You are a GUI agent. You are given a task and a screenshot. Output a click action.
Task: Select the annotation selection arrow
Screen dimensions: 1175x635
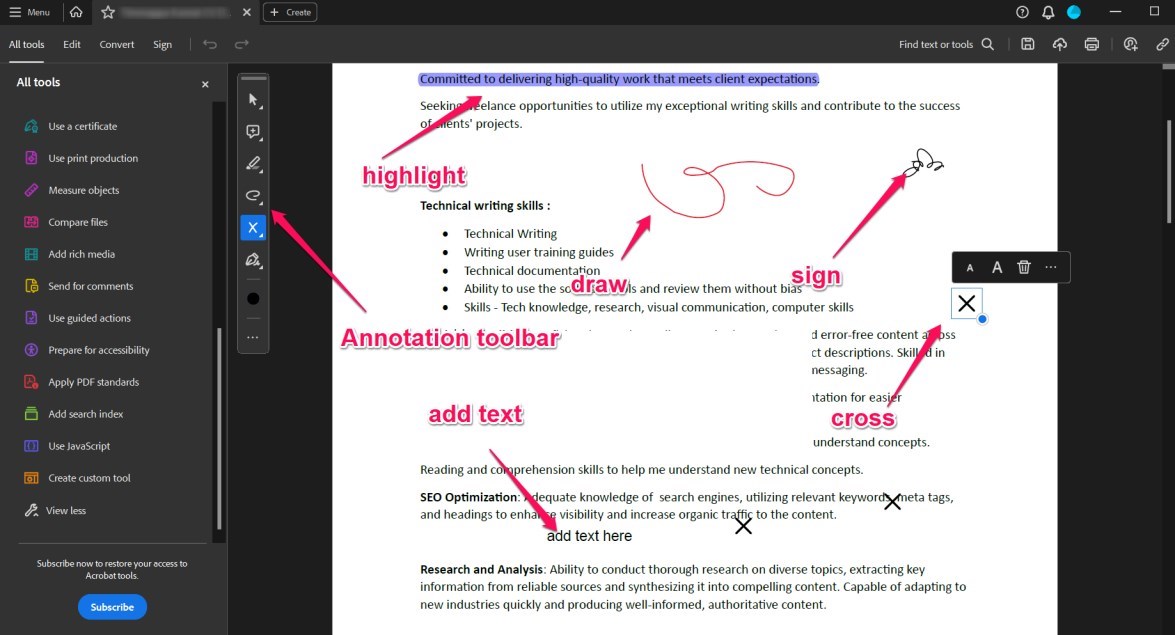[x=253, y=99]
